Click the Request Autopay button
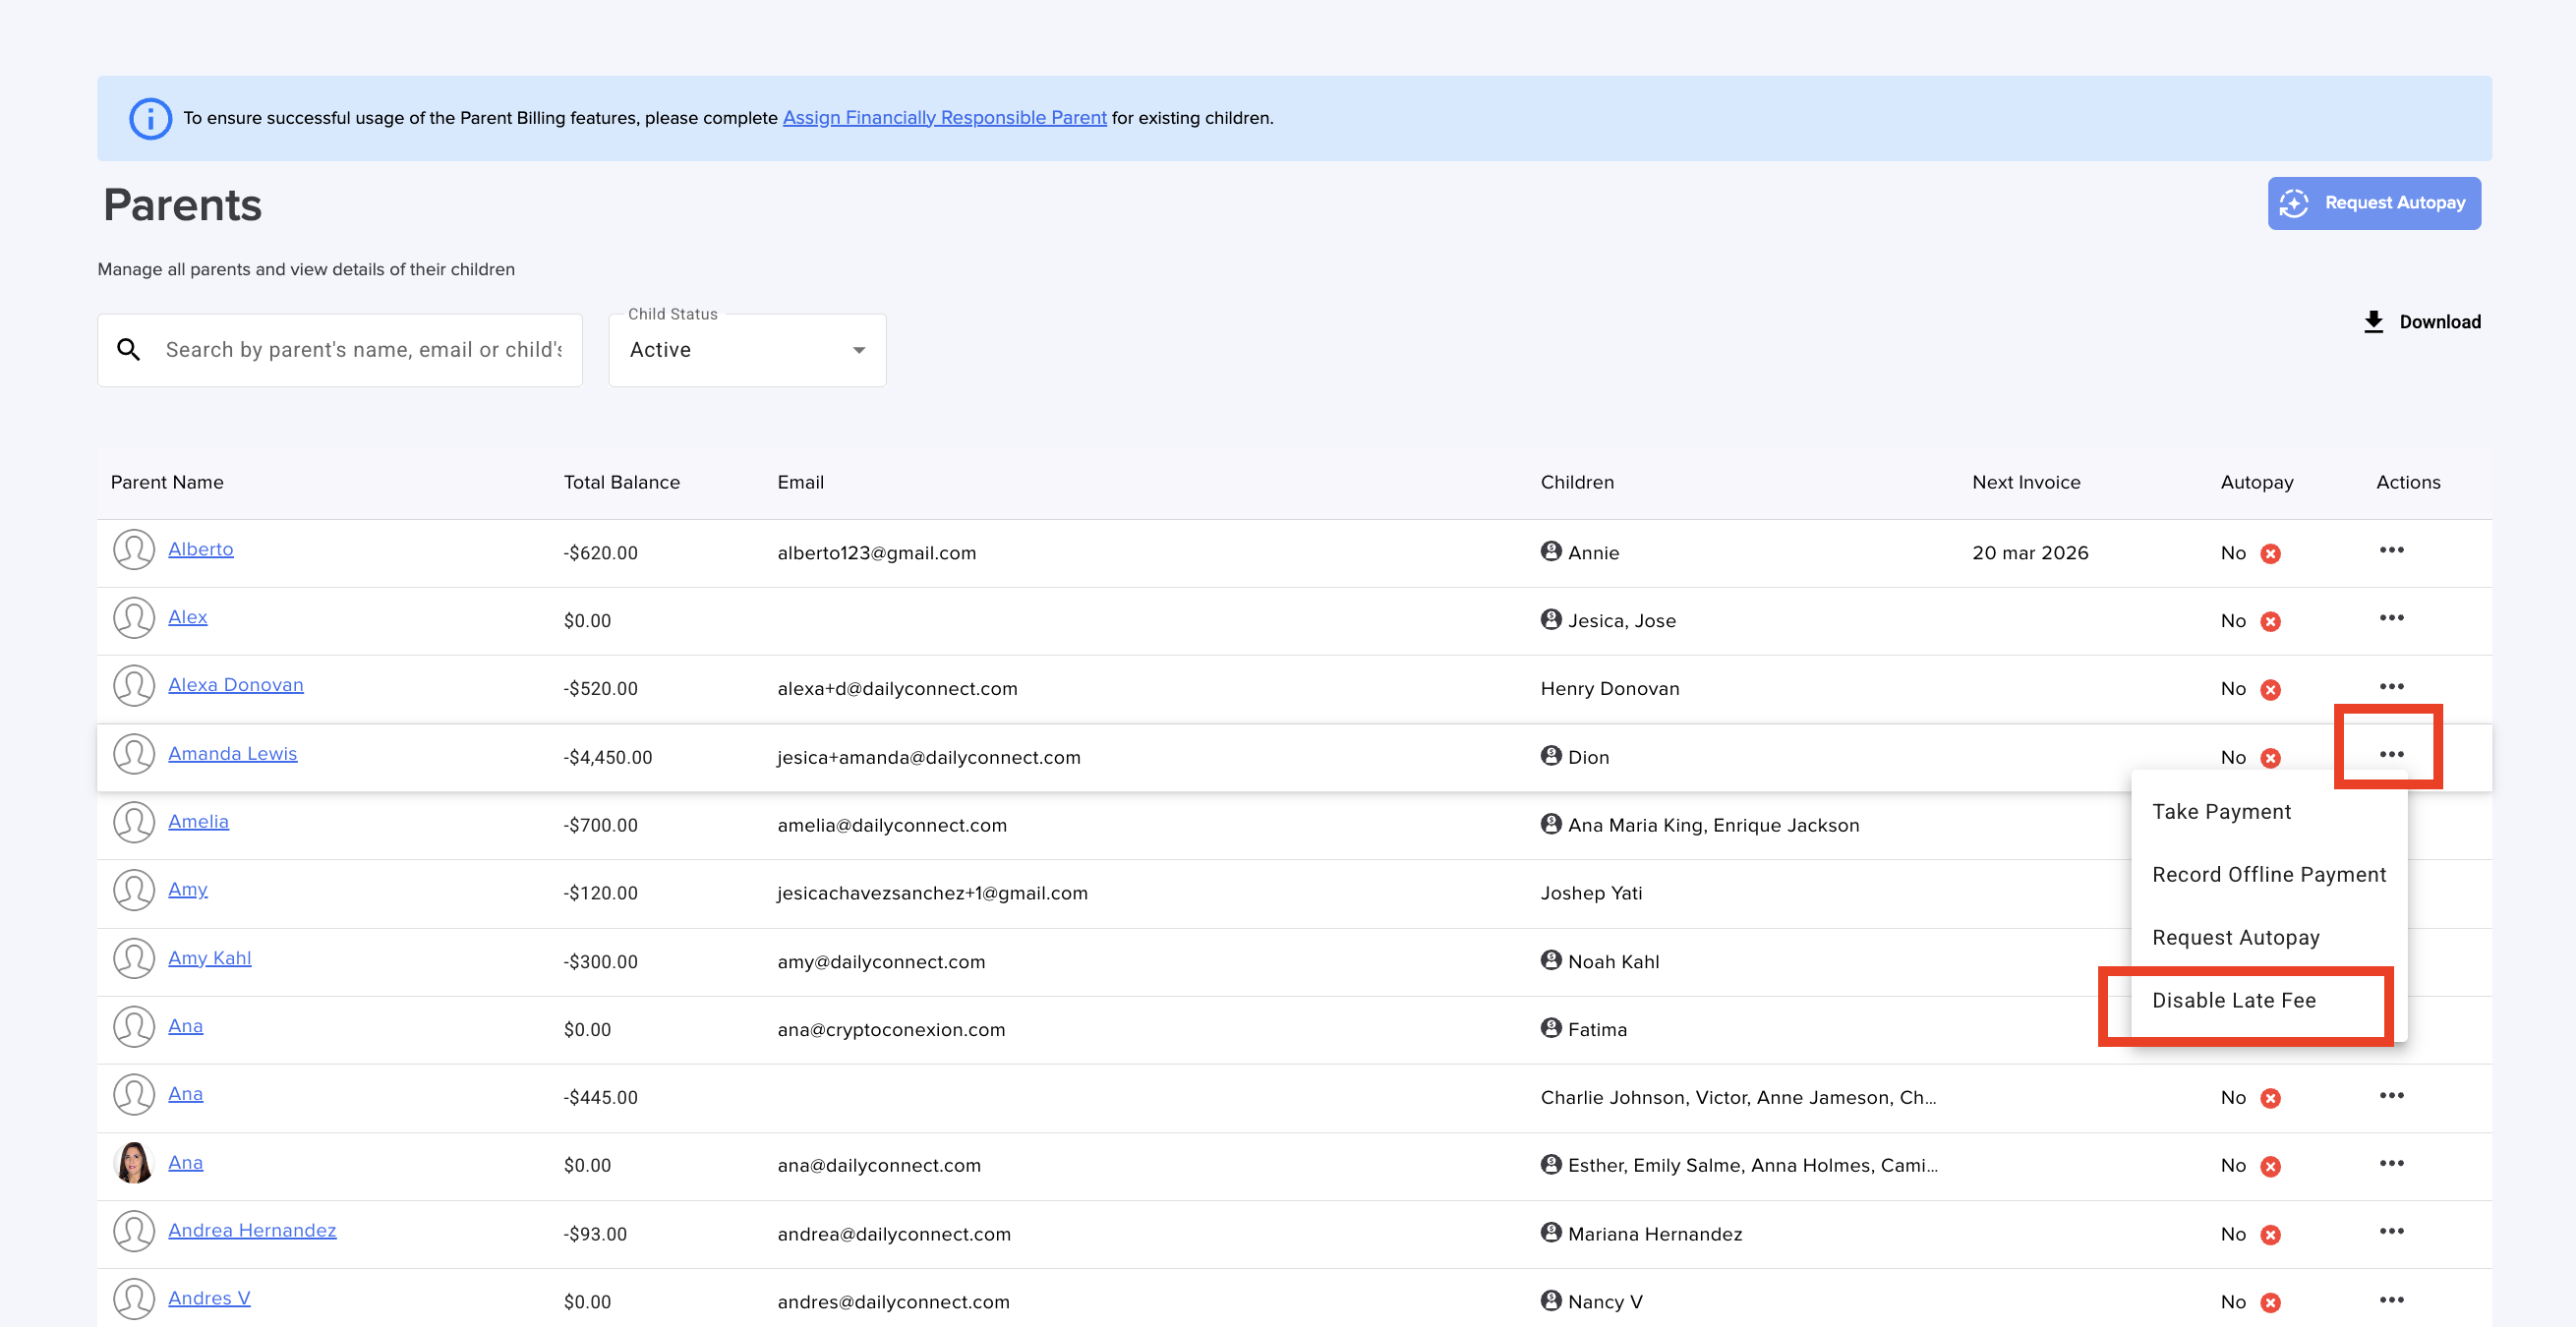This screenshot has height=1327, width=2576. tap(2373, 203)
